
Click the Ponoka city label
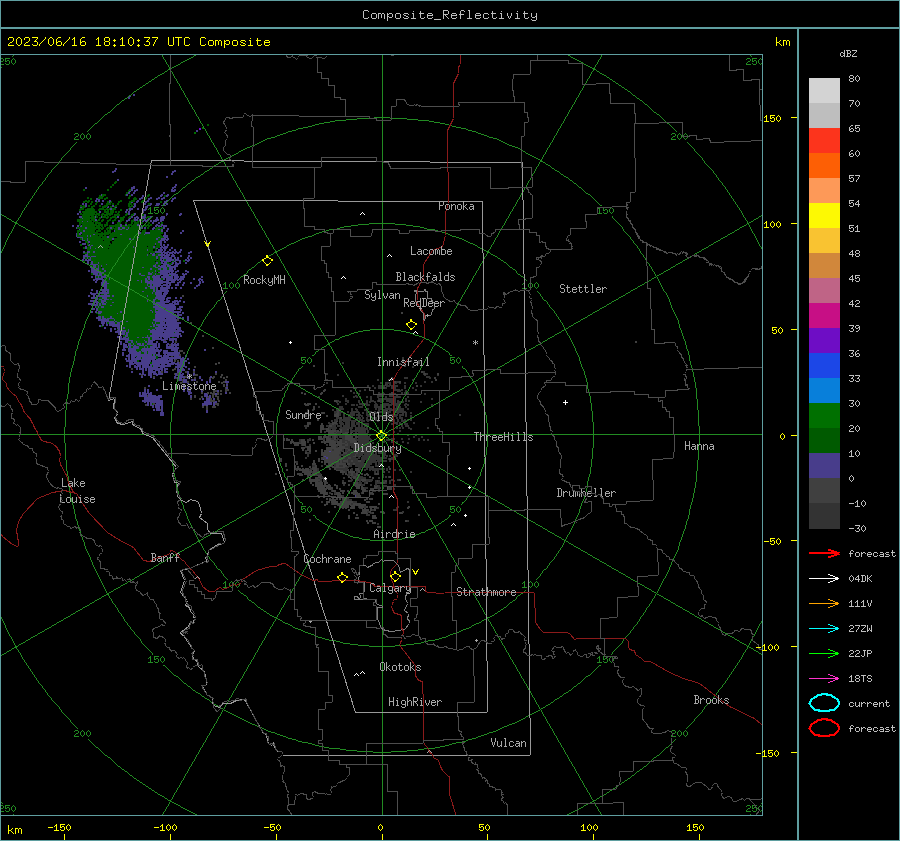pyautogui.click(x=456, y=206)
